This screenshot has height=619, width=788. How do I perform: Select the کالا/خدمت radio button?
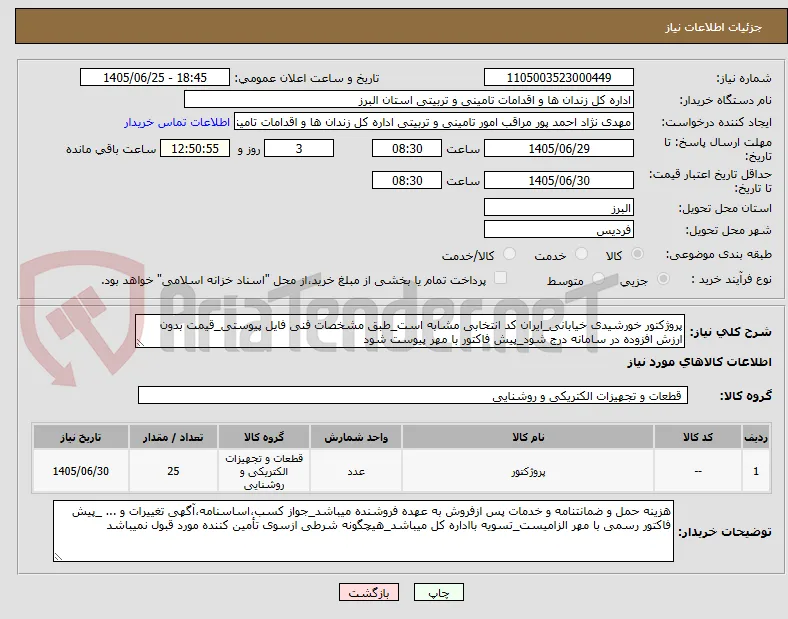click(510, 254)
